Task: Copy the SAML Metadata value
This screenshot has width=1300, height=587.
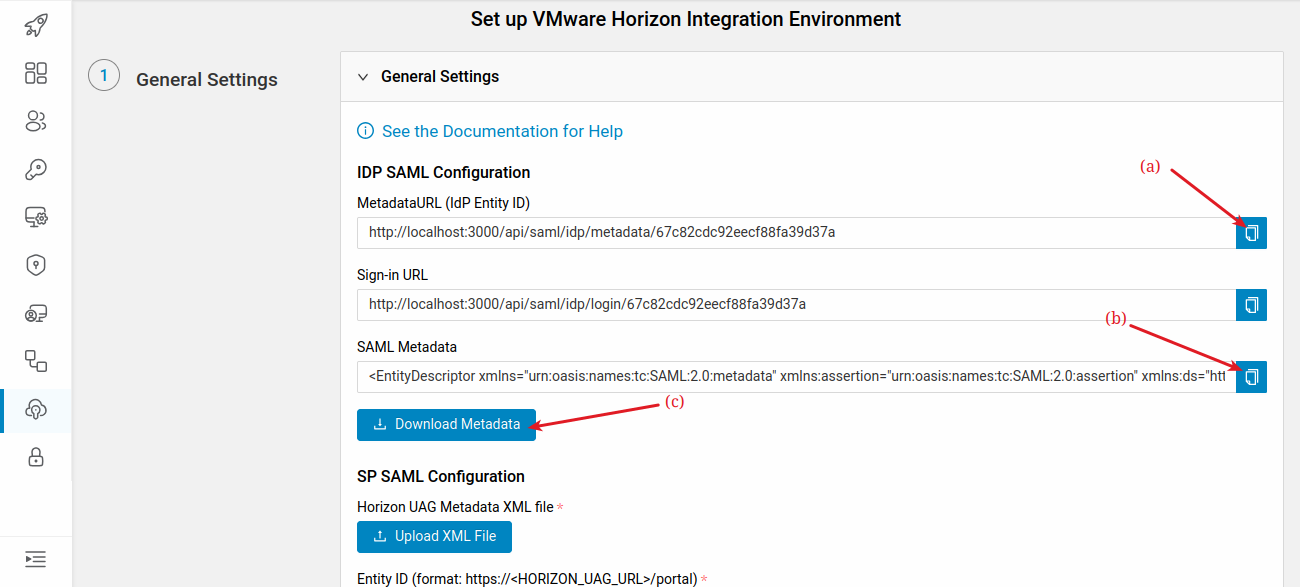Action: click(1251, 377)
